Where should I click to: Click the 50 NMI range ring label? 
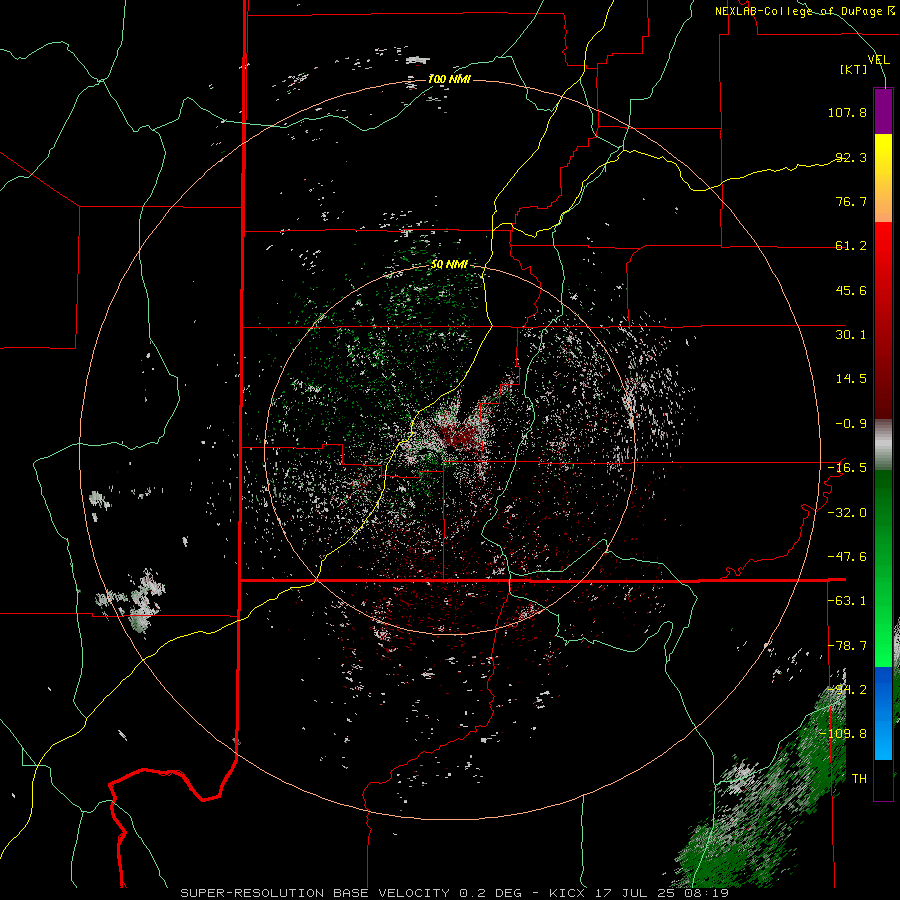tap(449, 265)
